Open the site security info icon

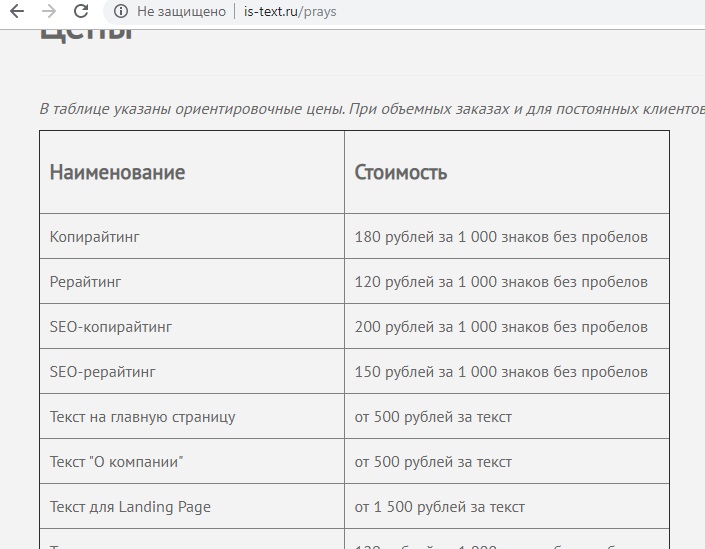coord(121,12)
